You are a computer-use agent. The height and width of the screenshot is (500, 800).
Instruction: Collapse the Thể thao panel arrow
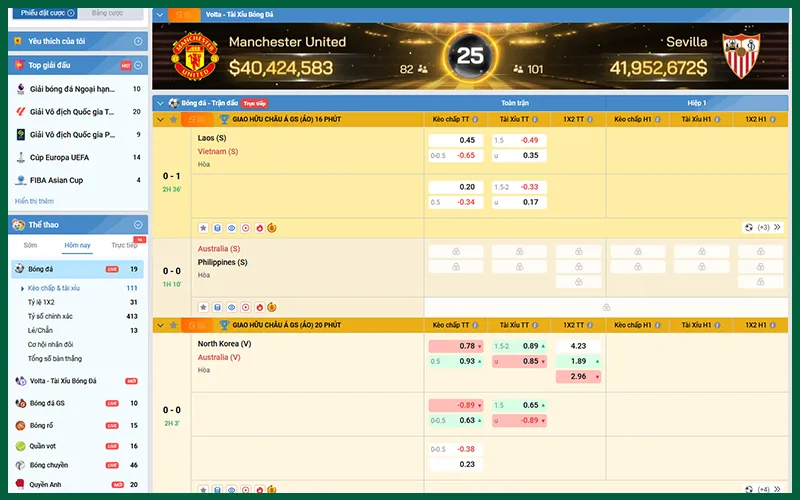pos(138,224)
